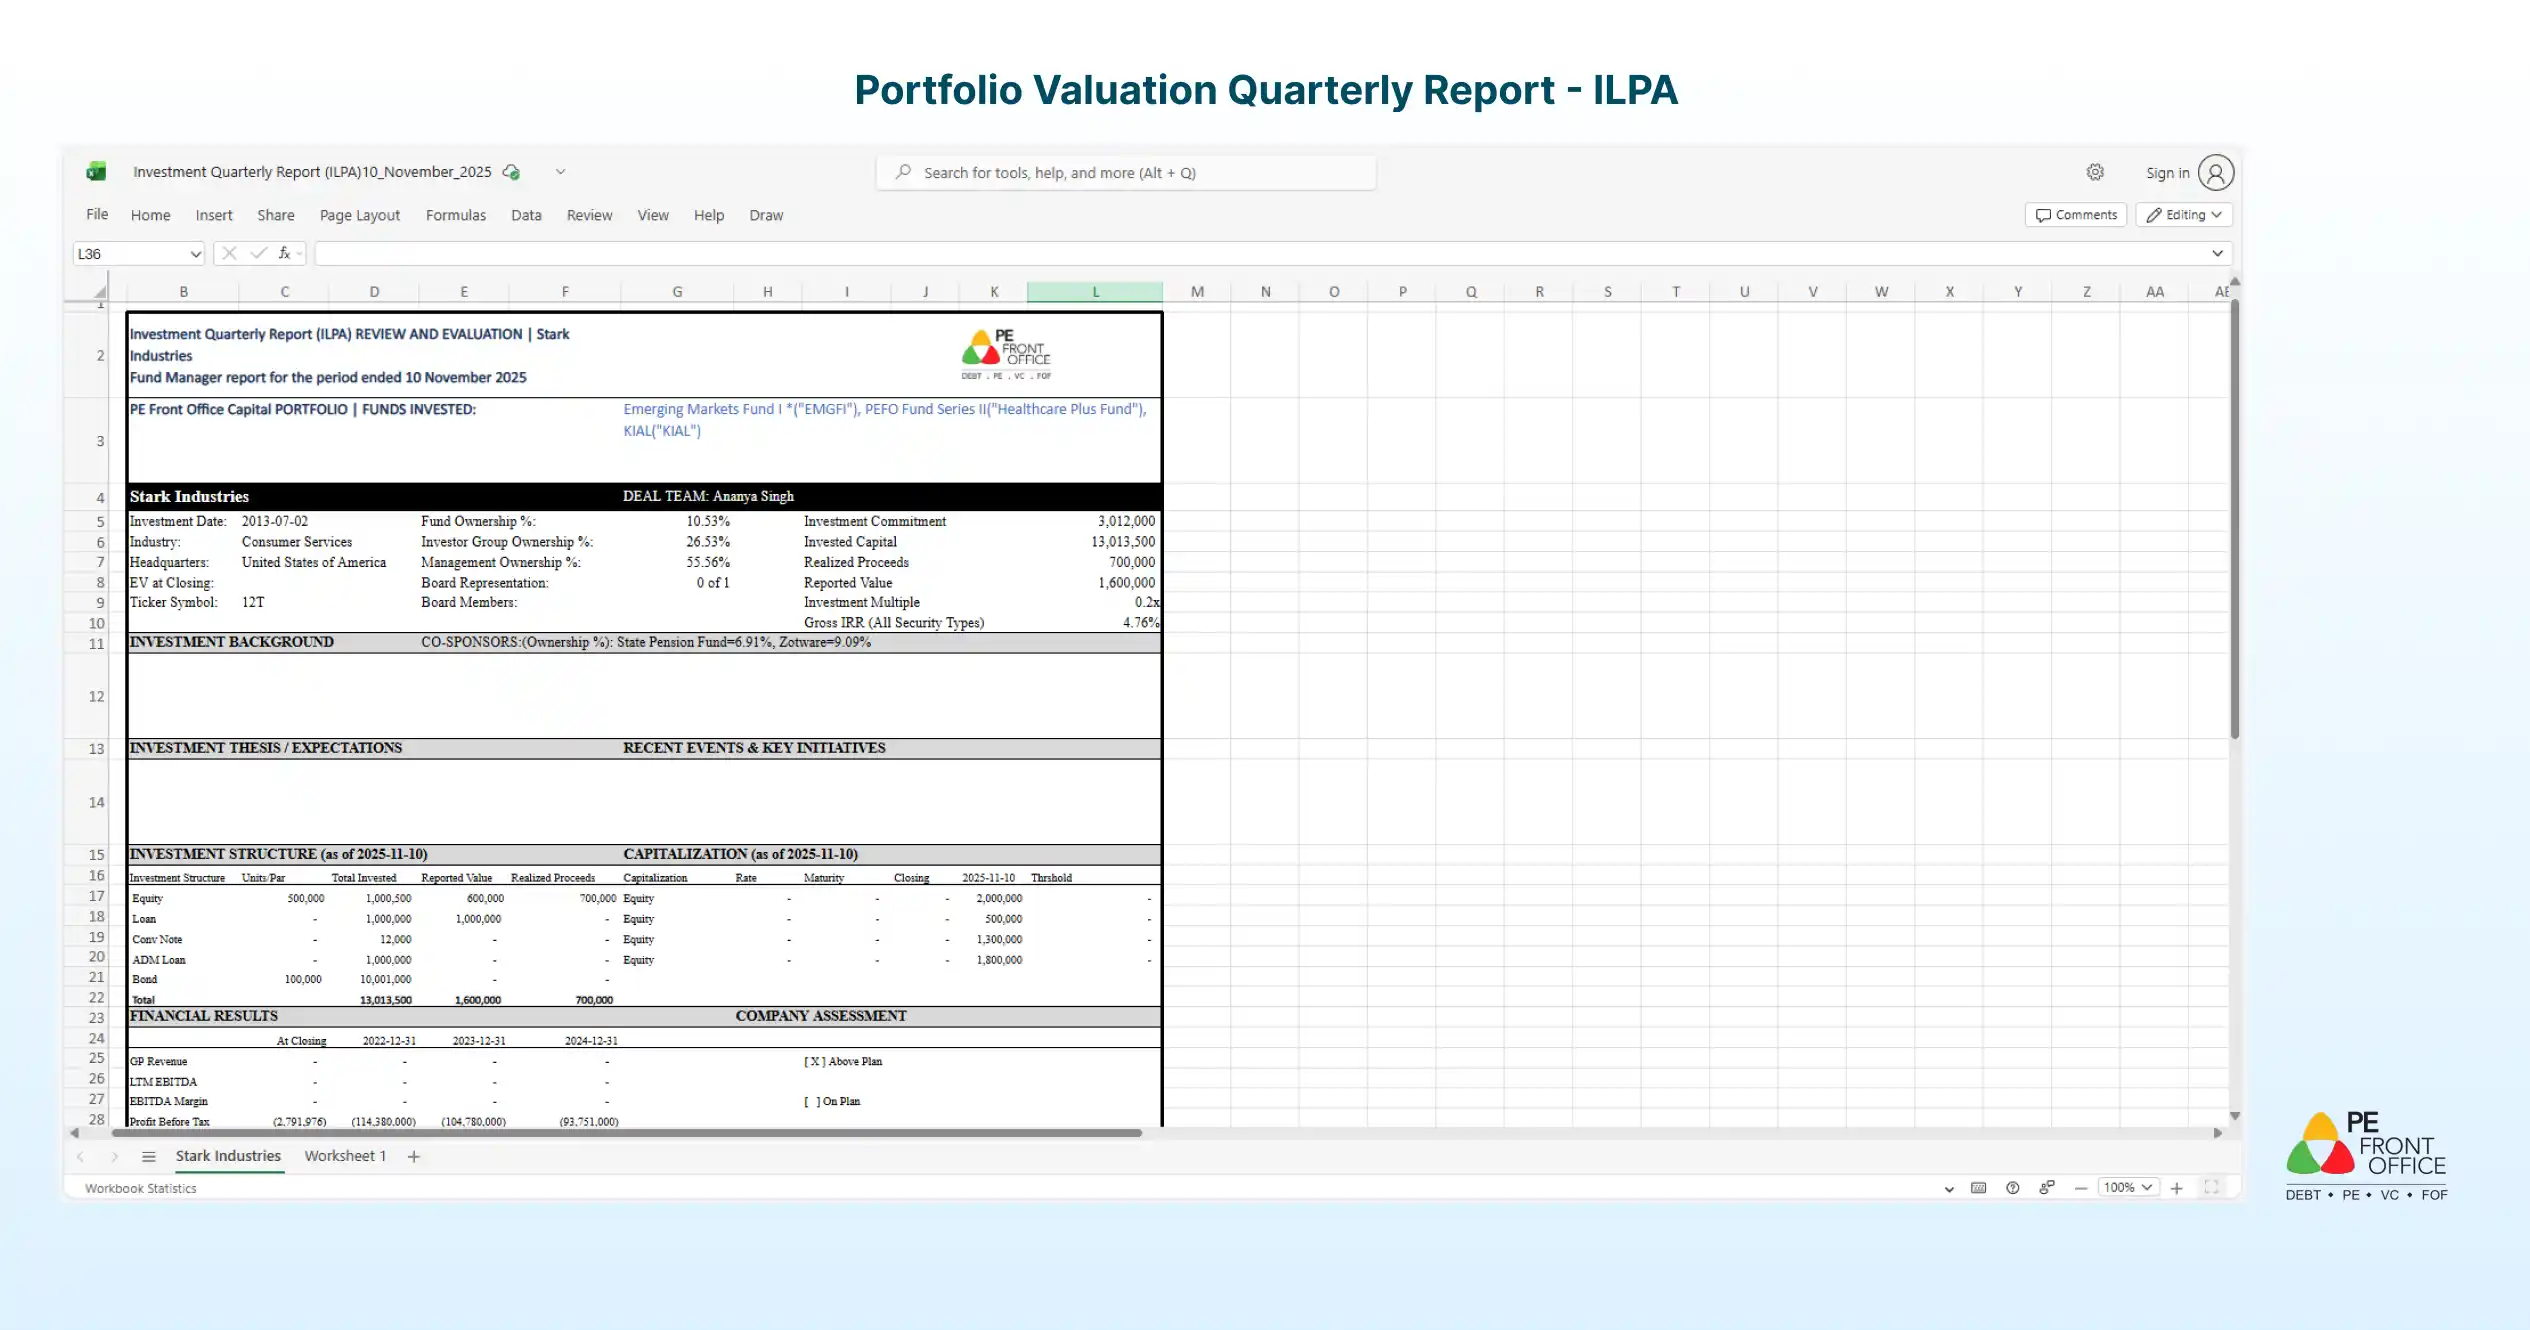Click the confirm formula checkmark icon

tap(259, 253)
